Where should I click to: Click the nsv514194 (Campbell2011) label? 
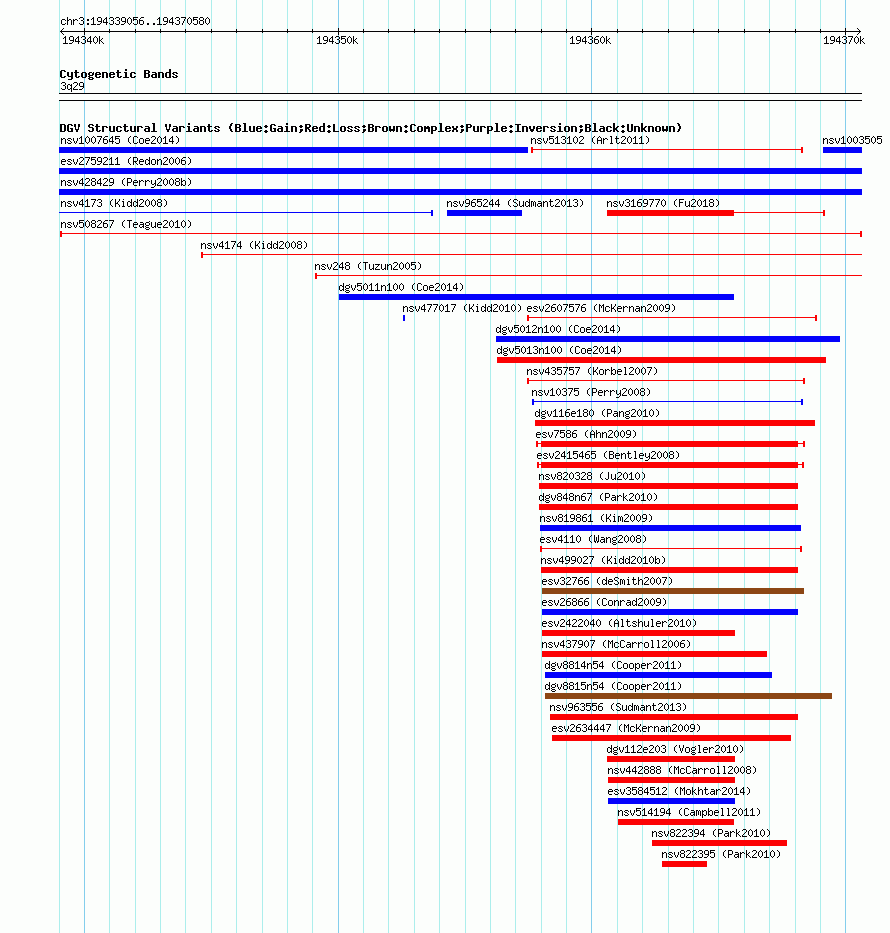pos(689,812)
